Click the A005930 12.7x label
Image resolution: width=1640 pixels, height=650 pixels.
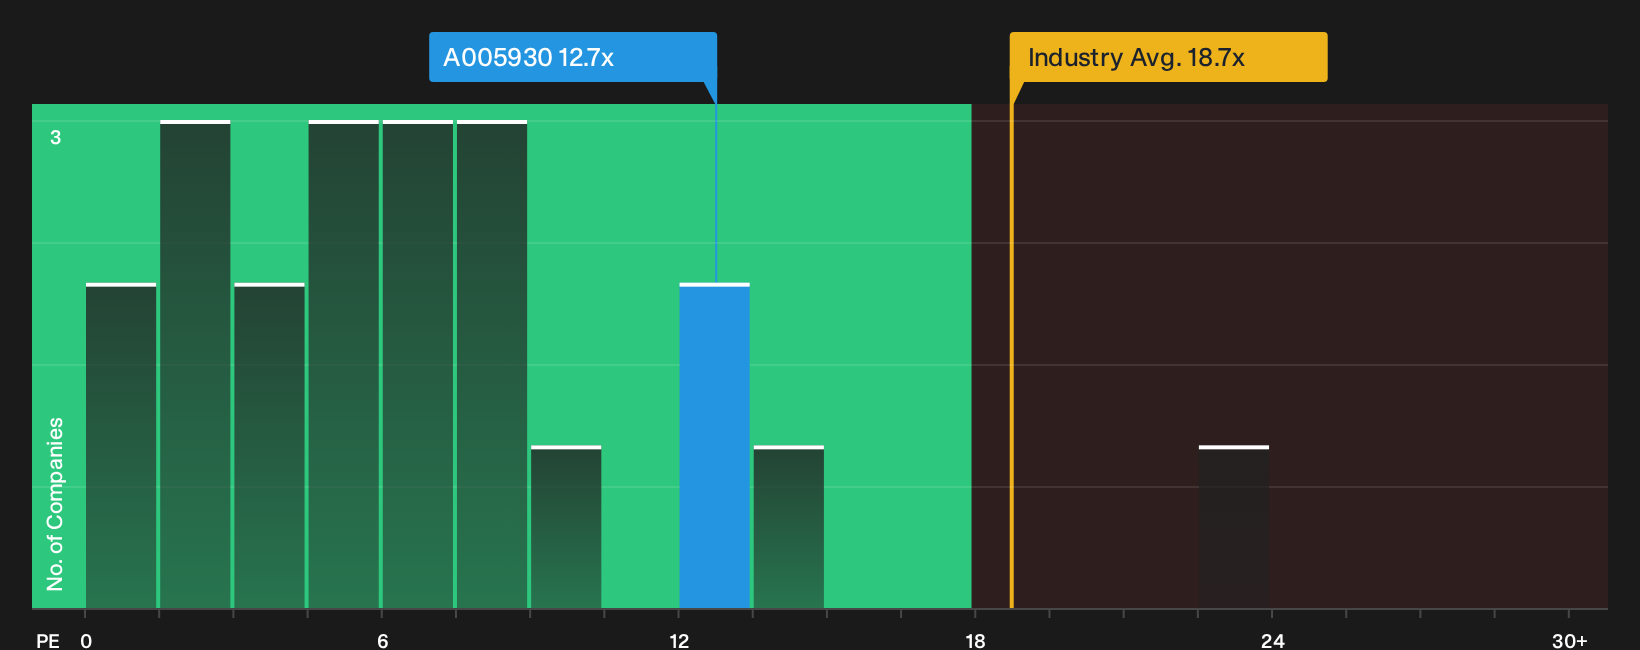coord(573,57)
